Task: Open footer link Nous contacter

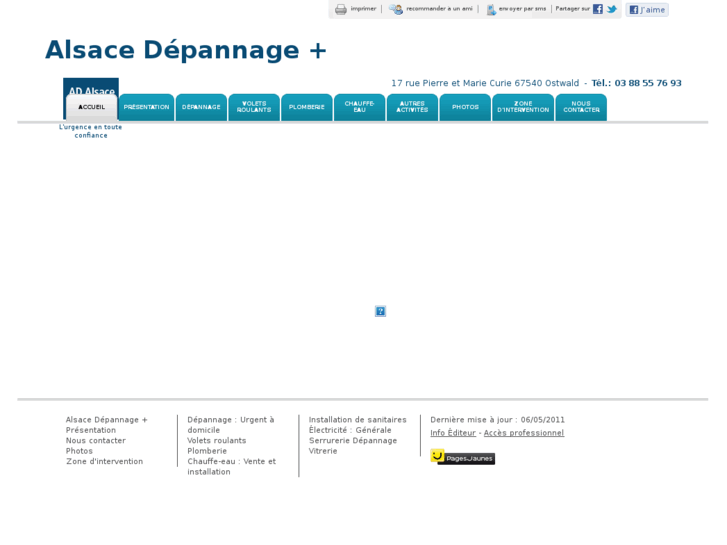Action: [x=96, y=441]
